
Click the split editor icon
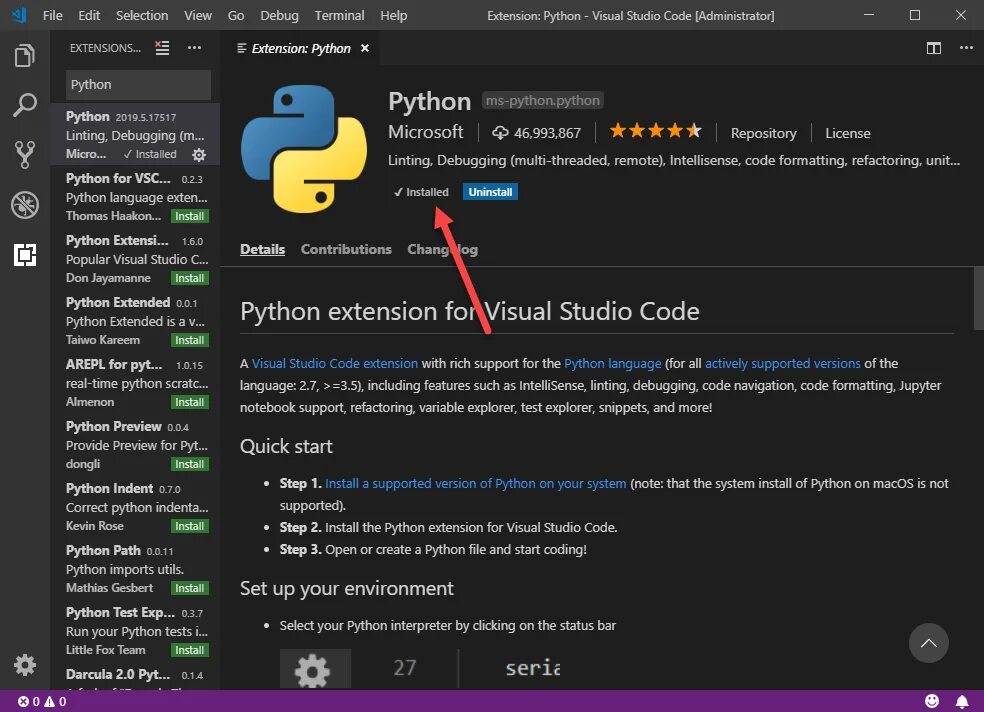tap(933, 48)
